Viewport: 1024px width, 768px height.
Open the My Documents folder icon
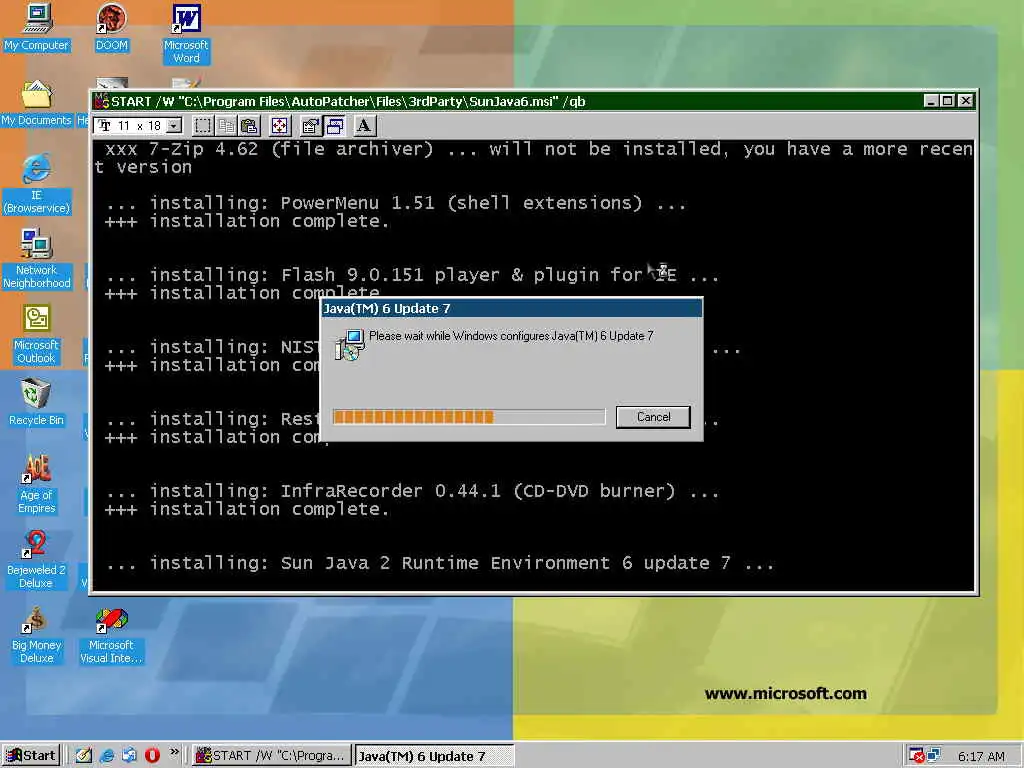point(37,103)
